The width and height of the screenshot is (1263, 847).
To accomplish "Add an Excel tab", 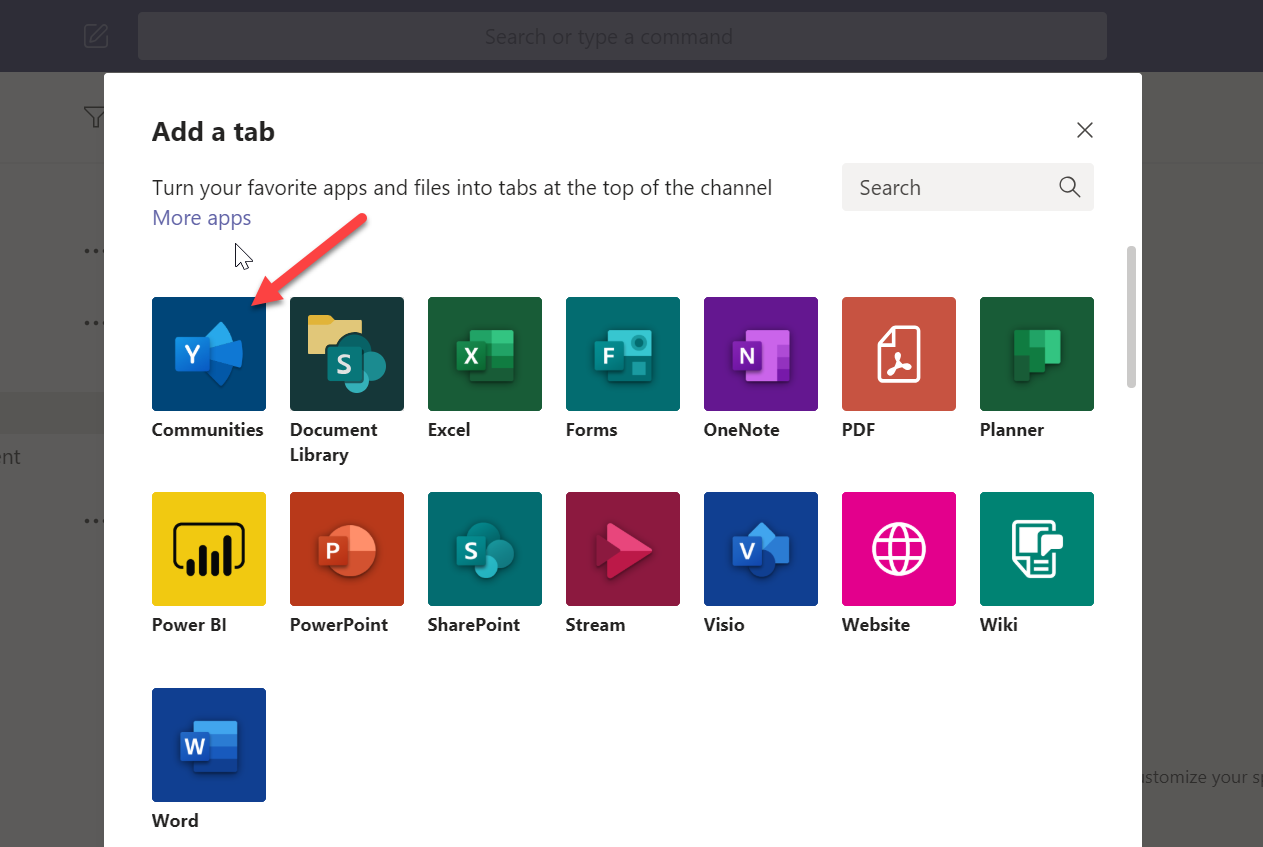I will [484, 354].
